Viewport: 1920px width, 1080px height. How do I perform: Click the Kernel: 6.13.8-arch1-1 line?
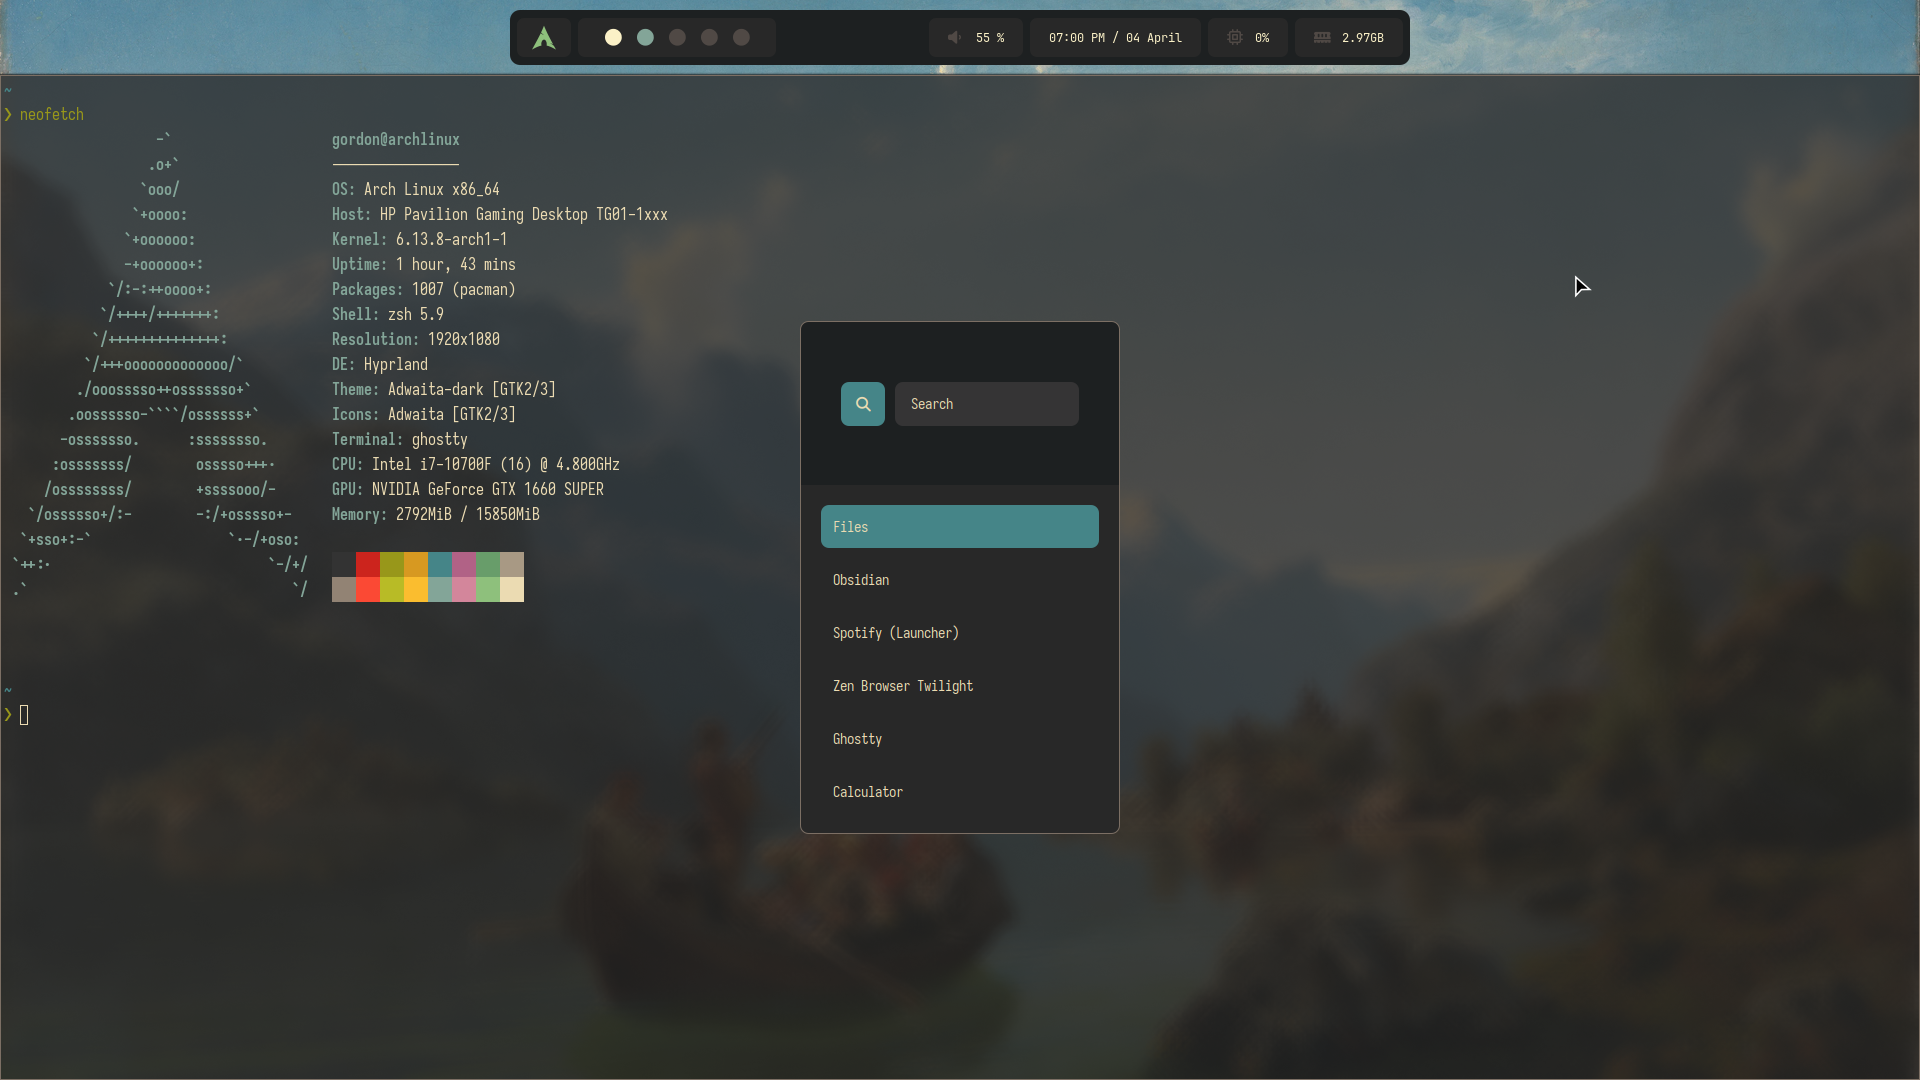point(420,240)
